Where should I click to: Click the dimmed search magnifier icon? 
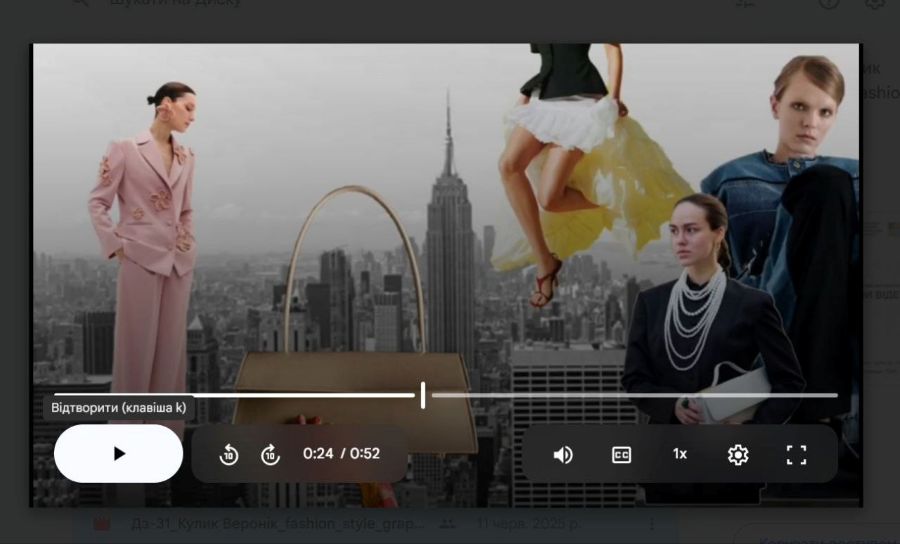(x=80, y=2)
